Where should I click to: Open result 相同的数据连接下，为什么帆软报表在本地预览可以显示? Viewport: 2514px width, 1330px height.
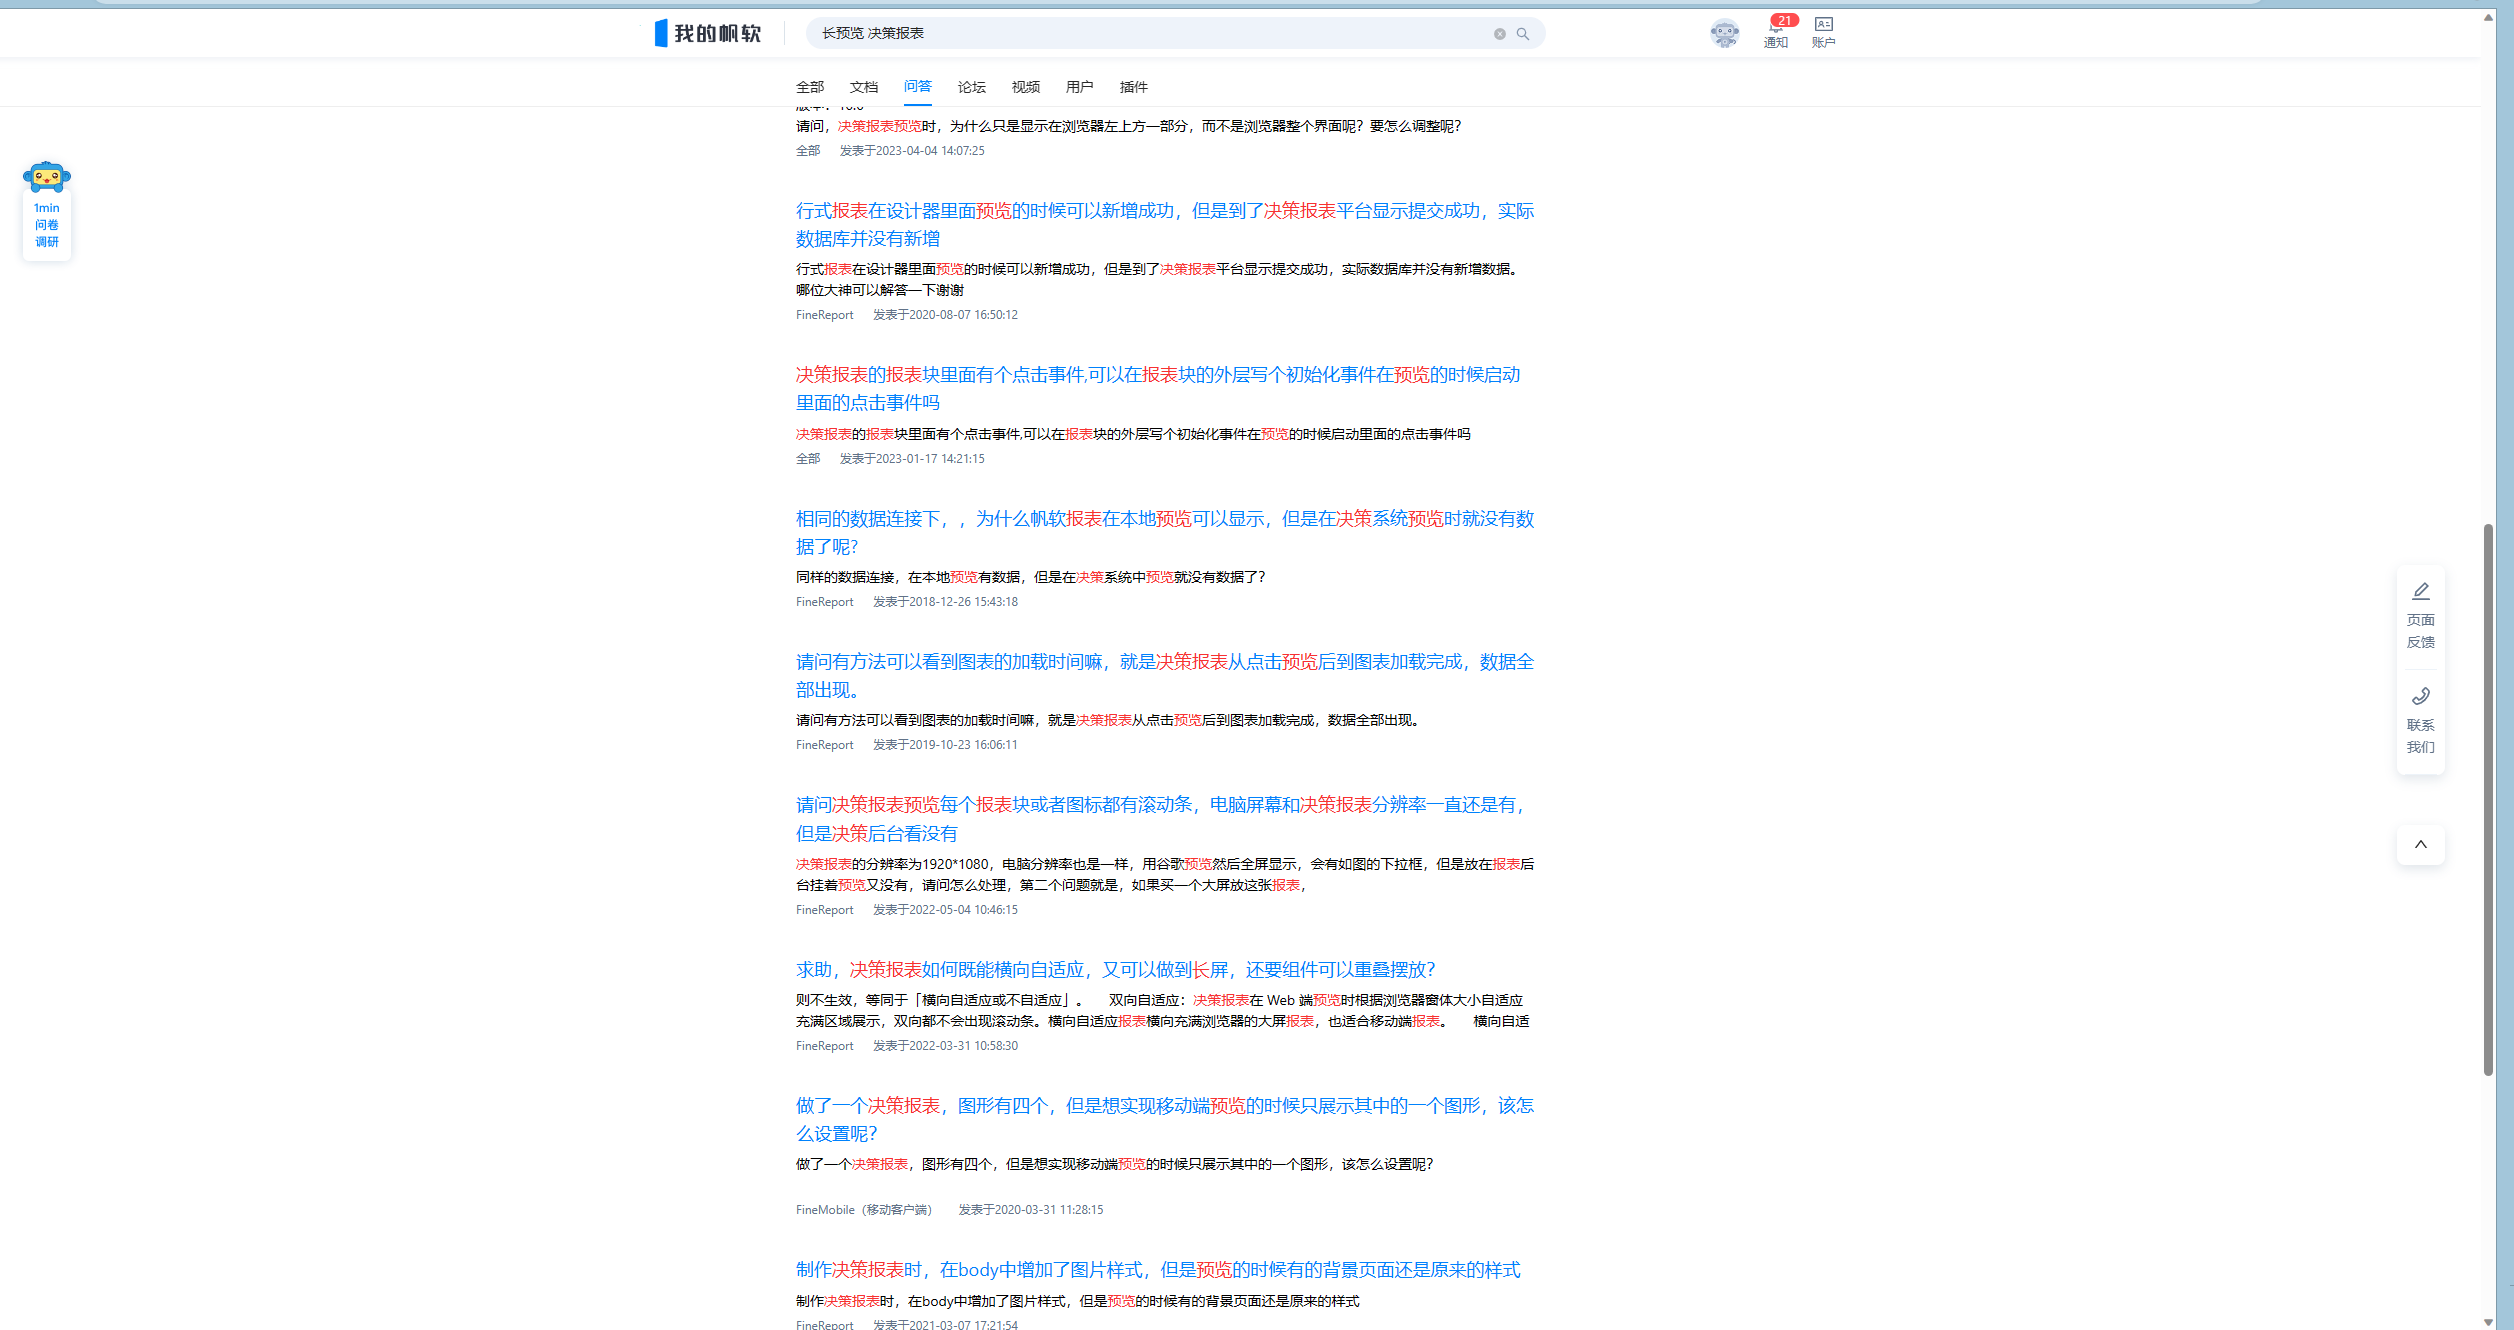pos(1165,532)
